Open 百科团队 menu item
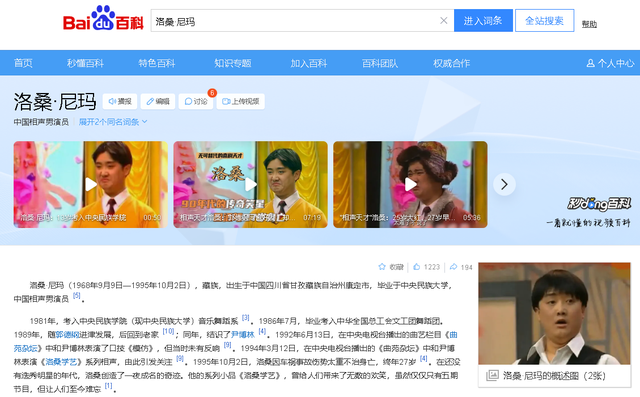640x397 pixels. tap(380, 63)
